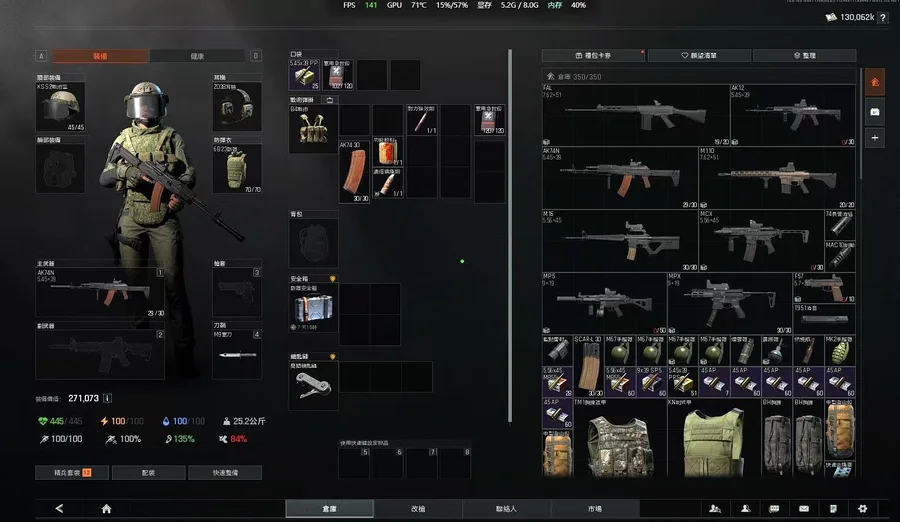The height and width of the screenshot is (522, 900).
Task: Open the mail envelope icon
Action: pyautogui.click(x=804, y=508)
